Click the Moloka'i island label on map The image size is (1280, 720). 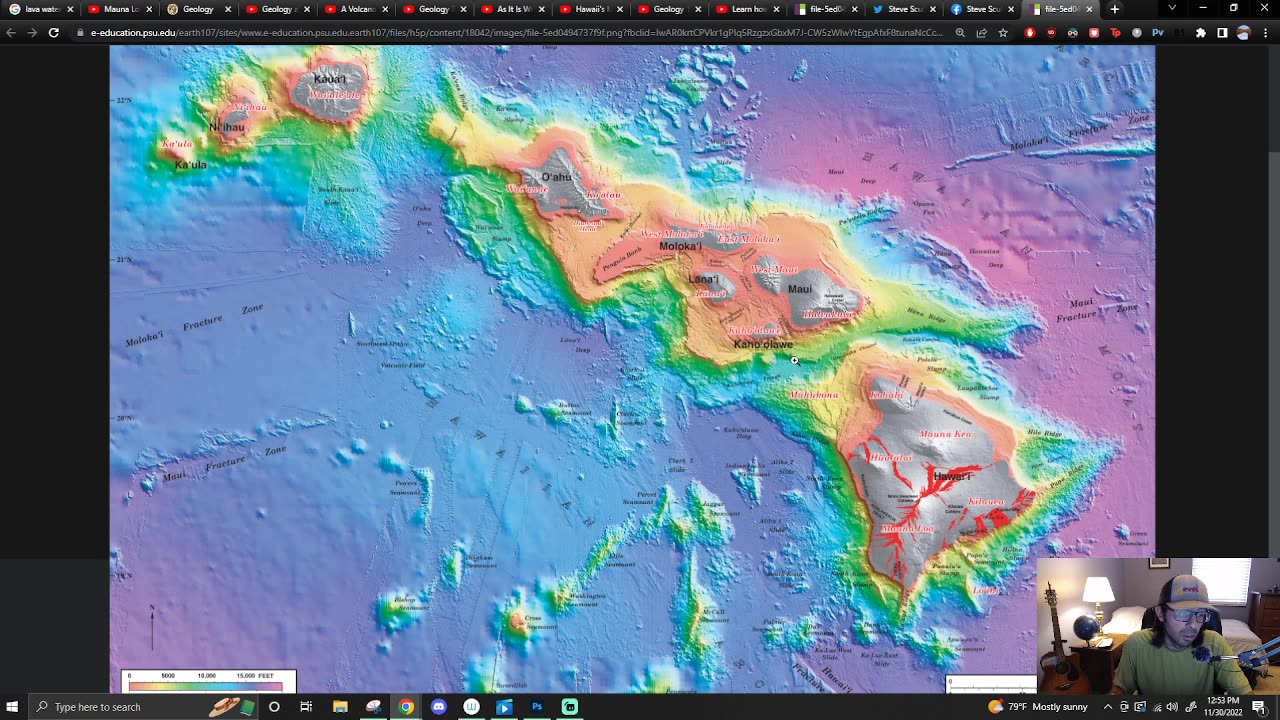point(680,246)
